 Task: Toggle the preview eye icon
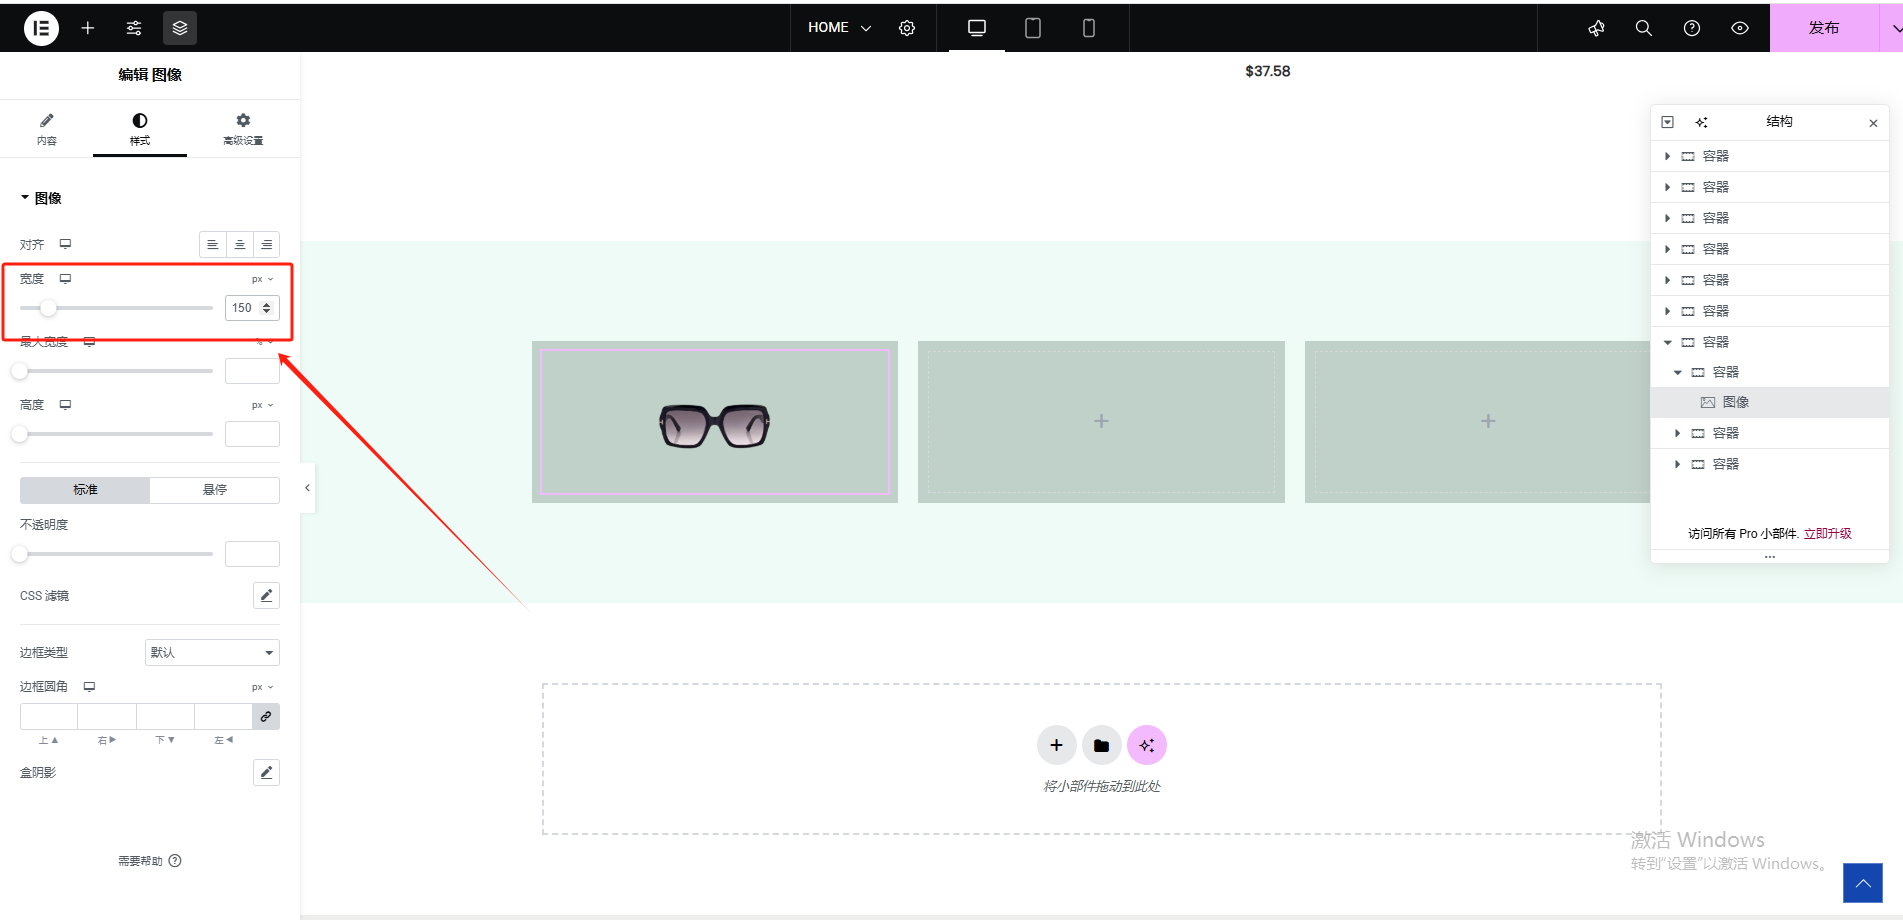click(1740, 28)
